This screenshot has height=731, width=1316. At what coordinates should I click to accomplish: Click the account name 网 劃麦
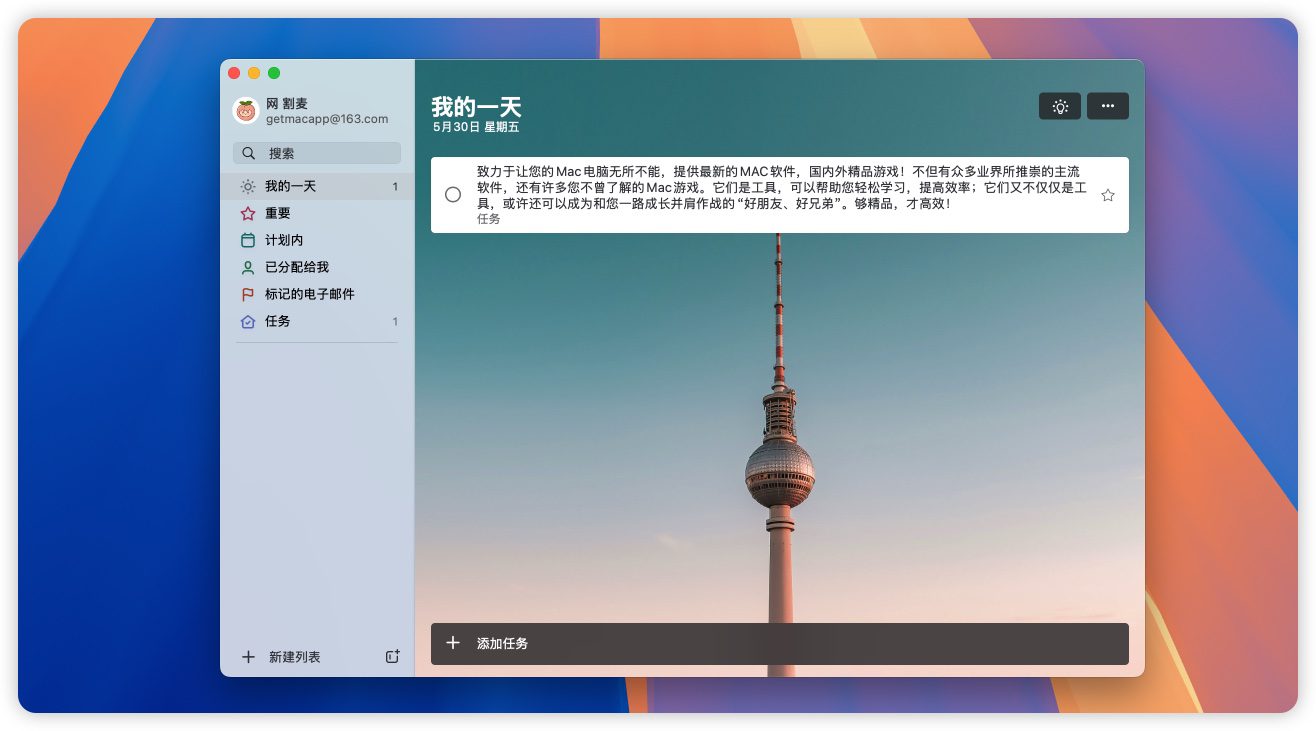coord(287,104)
